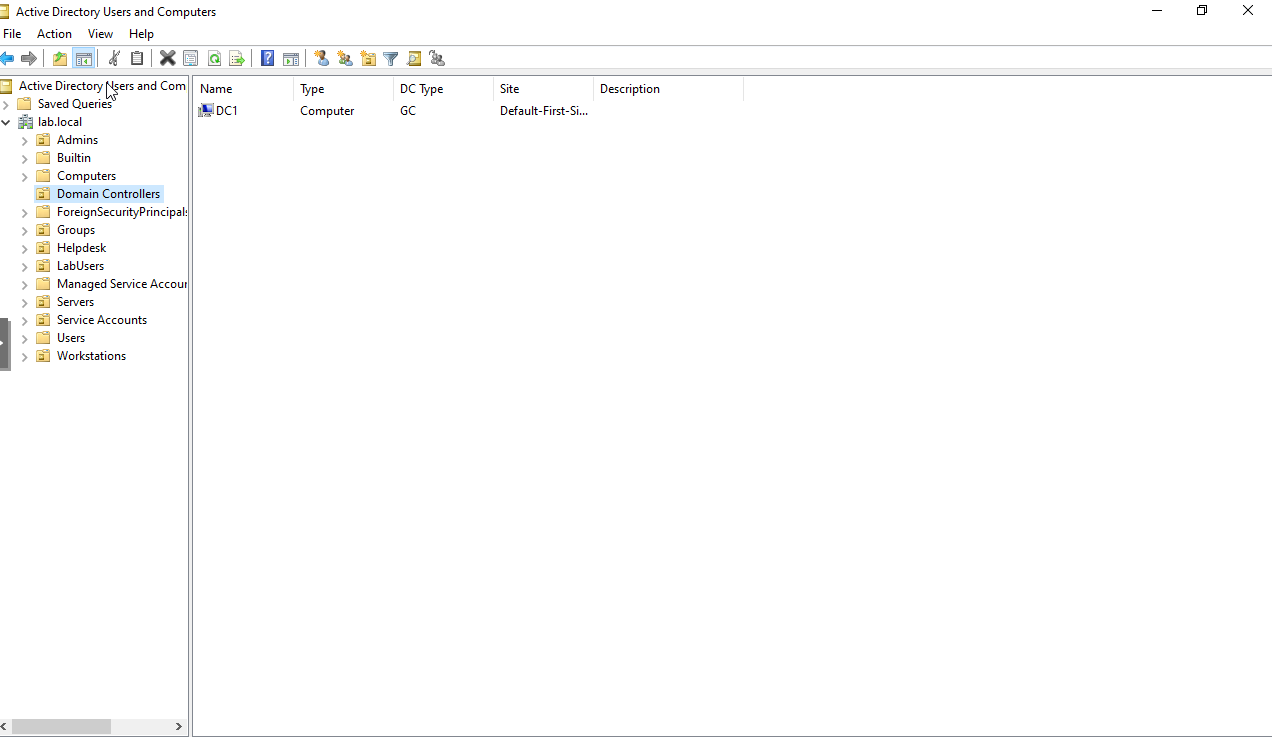The height and width of the screenshot is (737, 1272).
Task: Click the Cut scissors icon
Action: [x=114, y=59]
